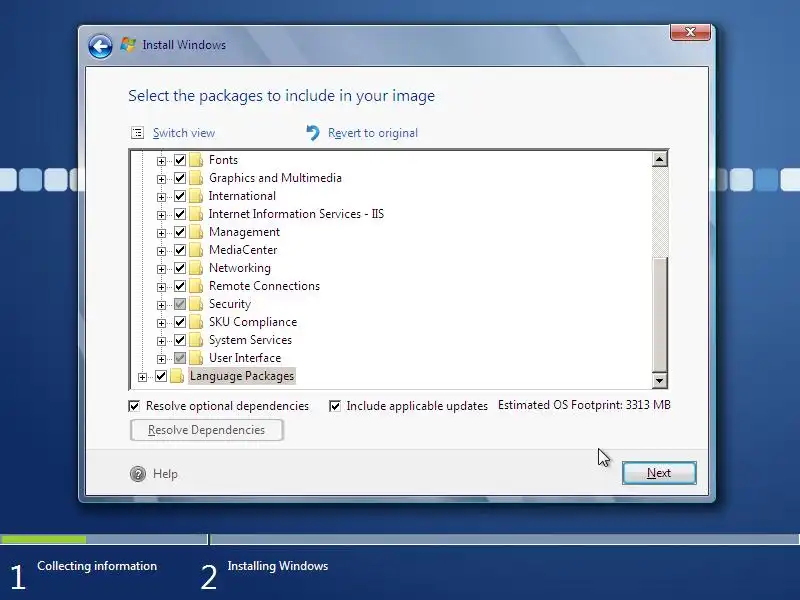Expand the System Services node
This screenshot has width=800, height=600.
[161, 341]
